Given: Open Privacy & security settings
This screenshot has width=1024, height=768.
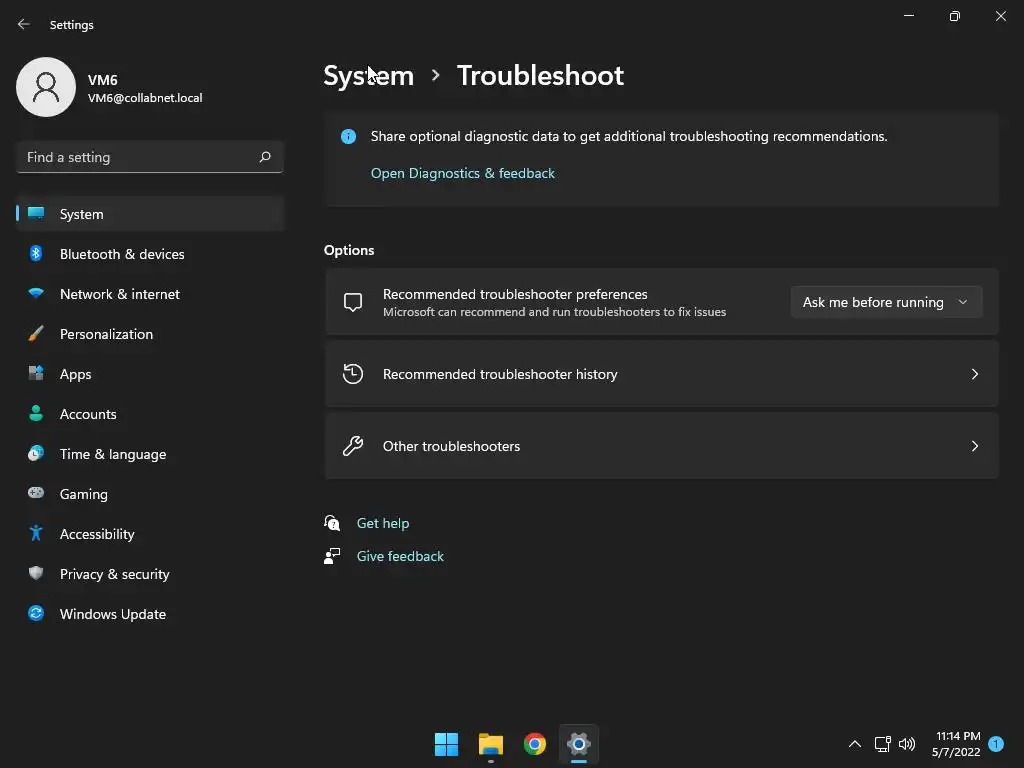Looking at the screenshot, I should pyautogui.click(x=150, y=573).
